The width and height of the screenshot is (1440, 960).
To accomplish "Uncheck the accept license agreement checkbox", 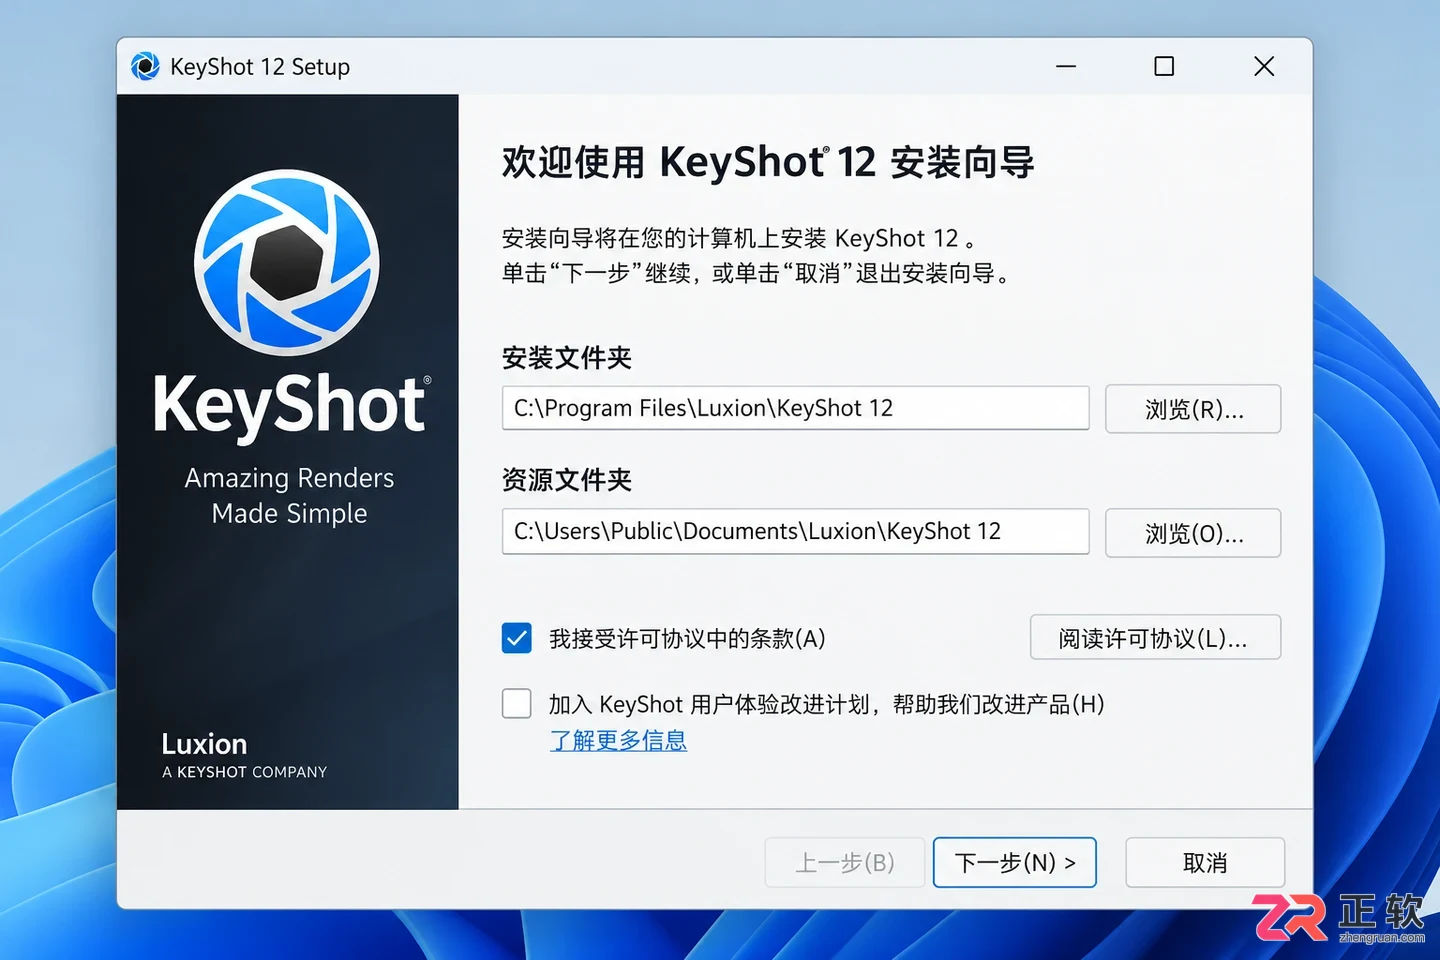I will click(x=517, y=638).
